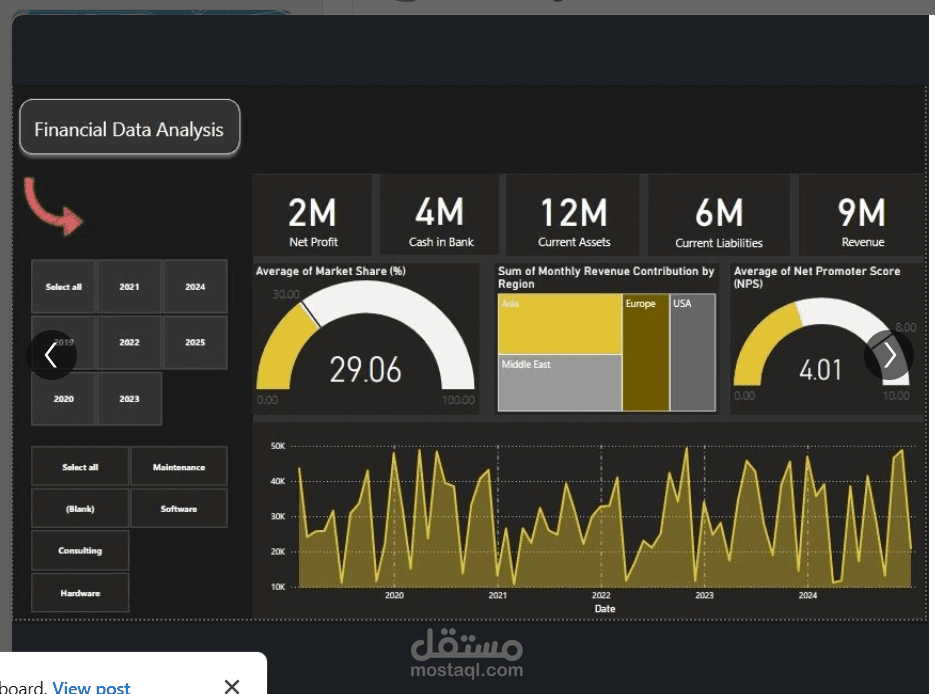Filter by Software category
The height and width of the screenshot is (694, 935).
click(x=179, y=509)
